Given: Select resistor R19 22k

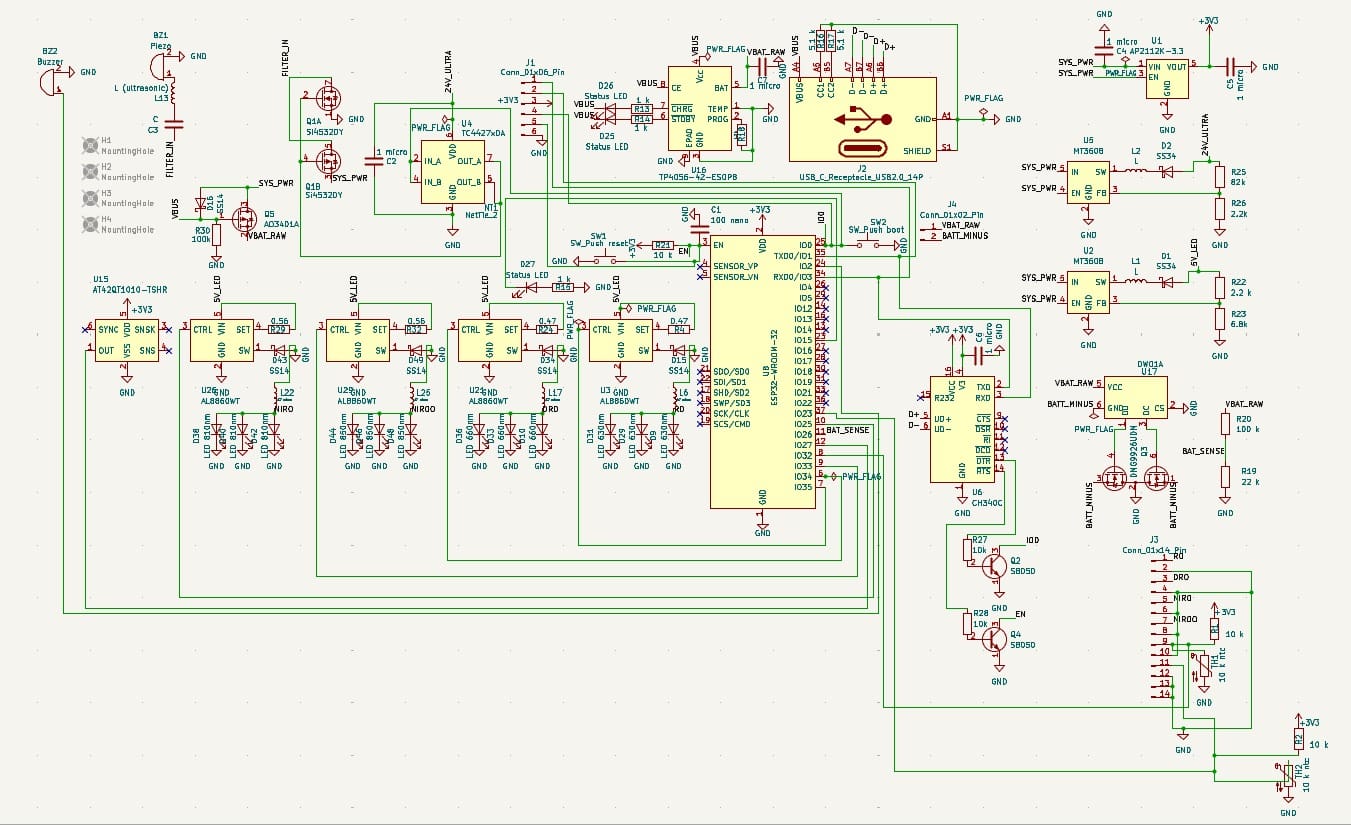Looking at the screenshot, I should pos(1225,476).
